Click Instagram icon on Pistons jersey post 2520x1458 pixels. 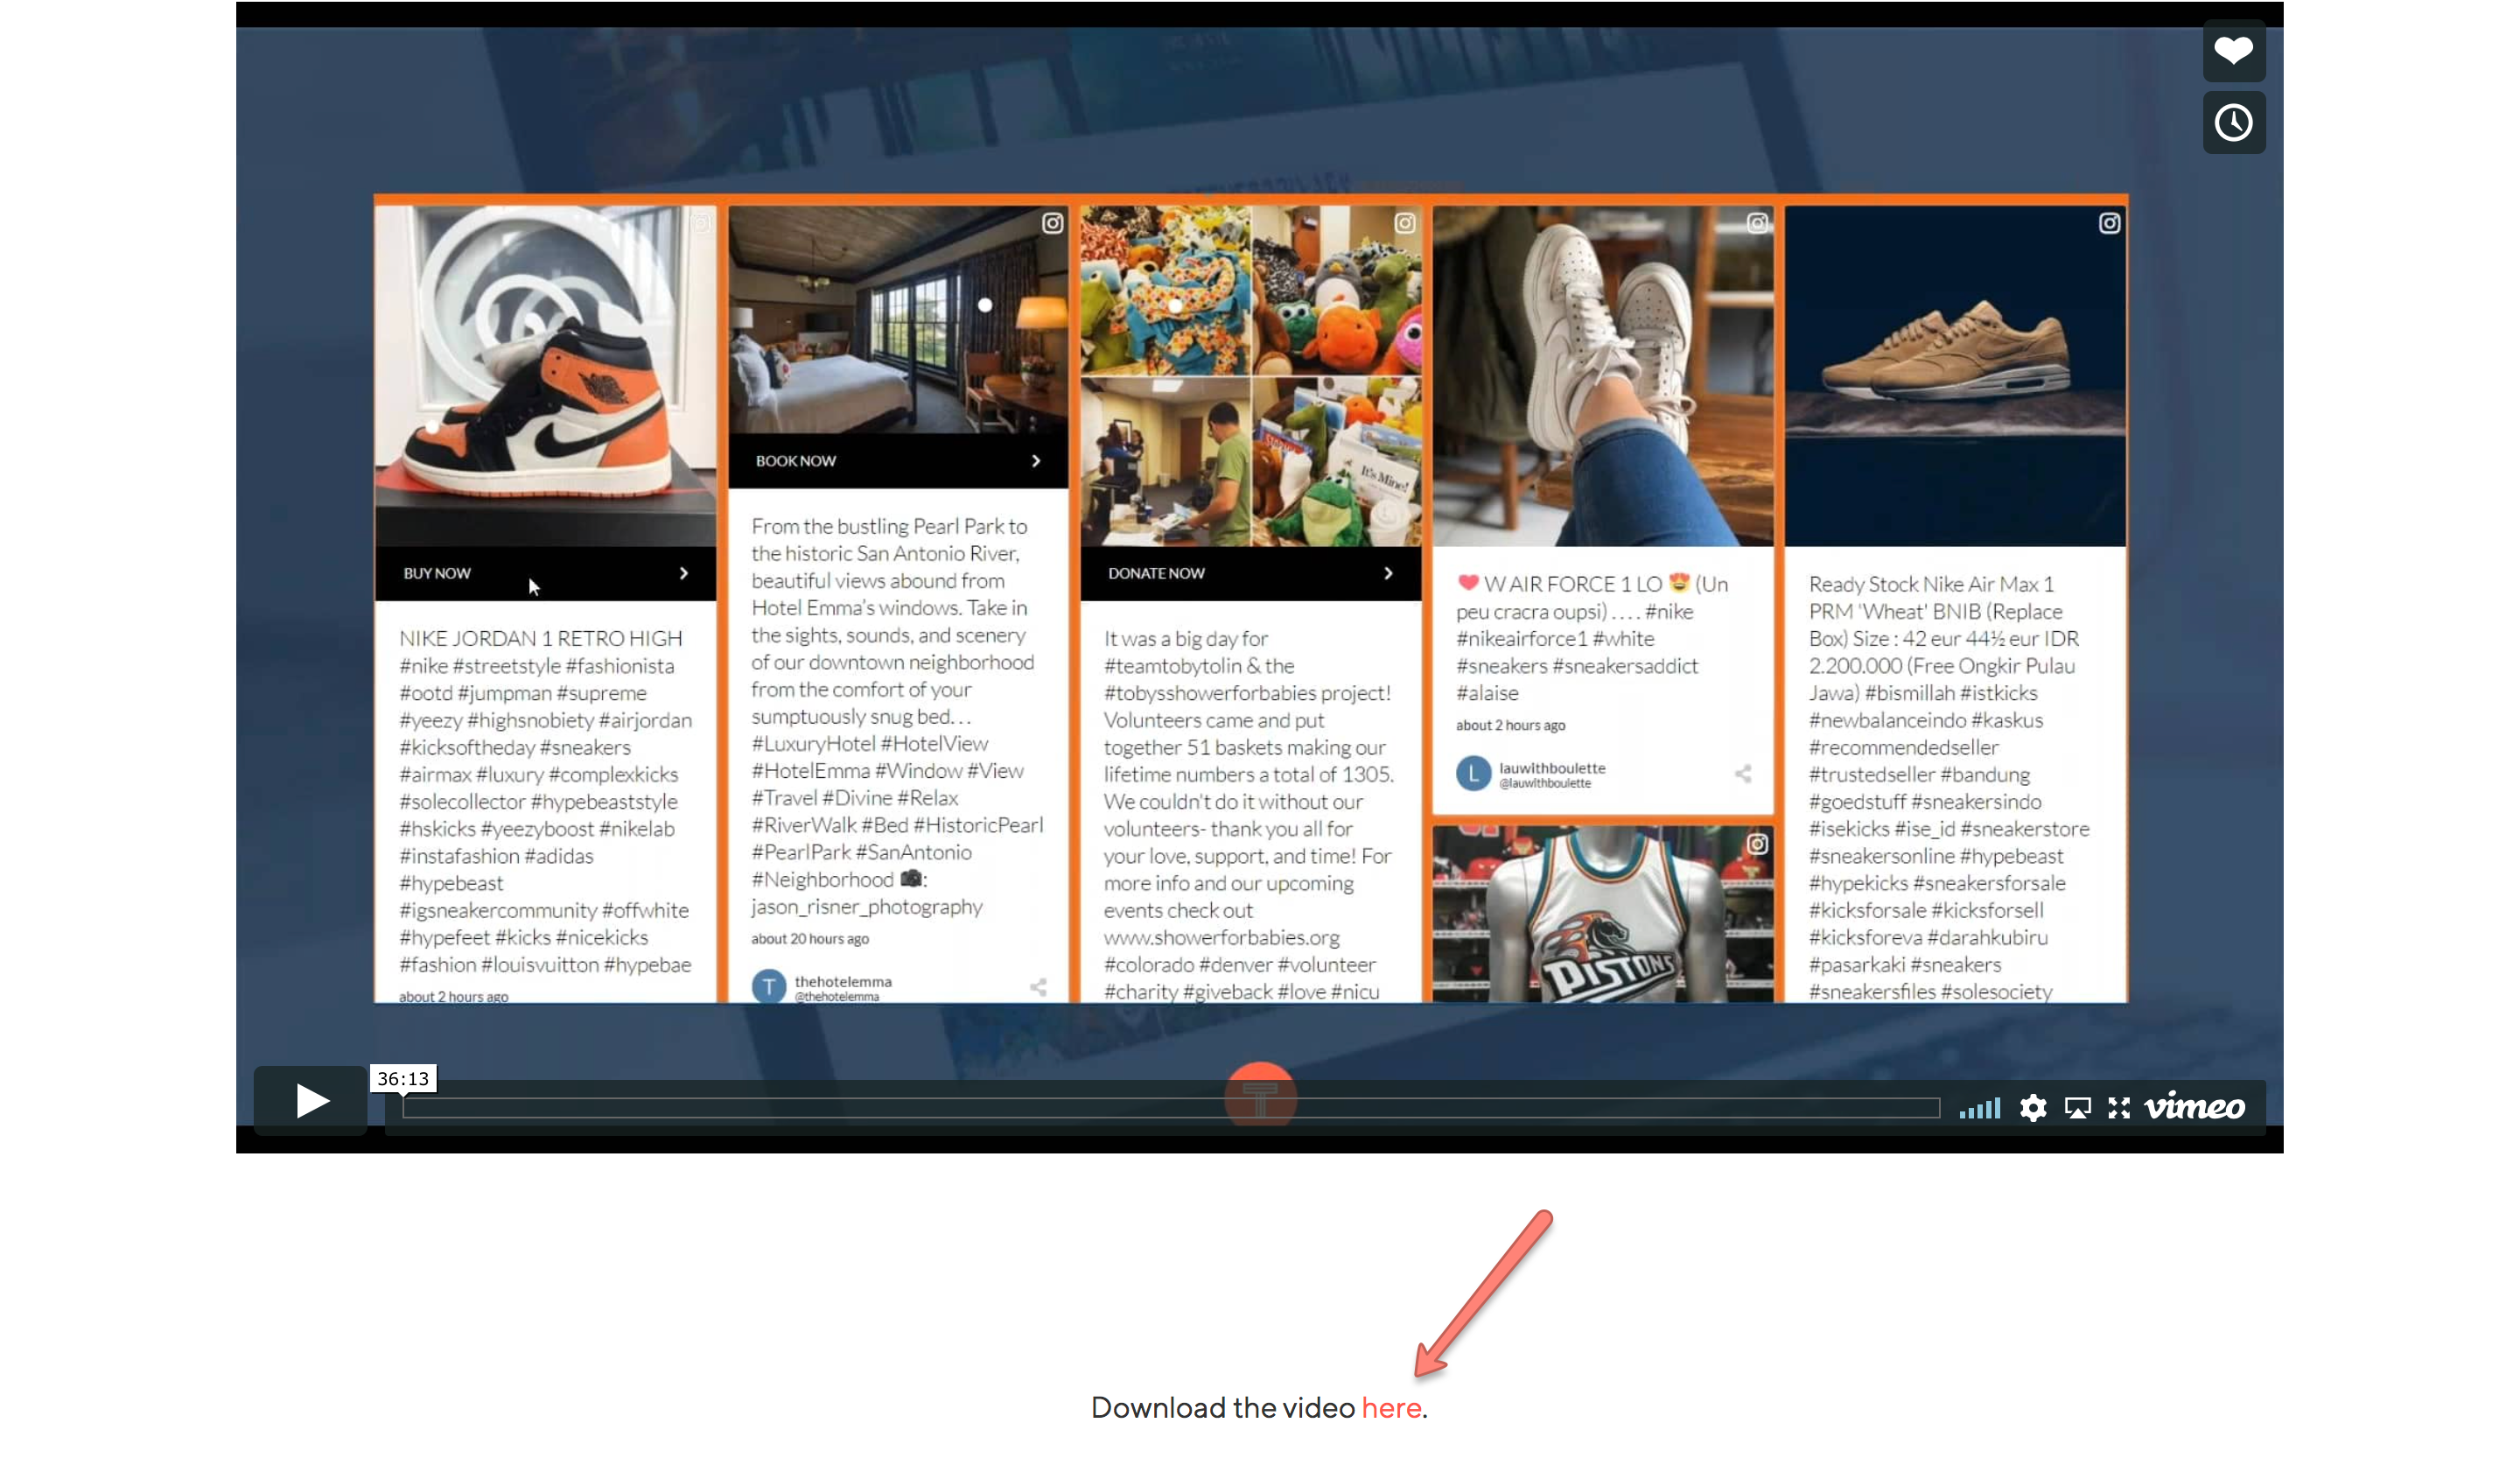(1756, 844)
